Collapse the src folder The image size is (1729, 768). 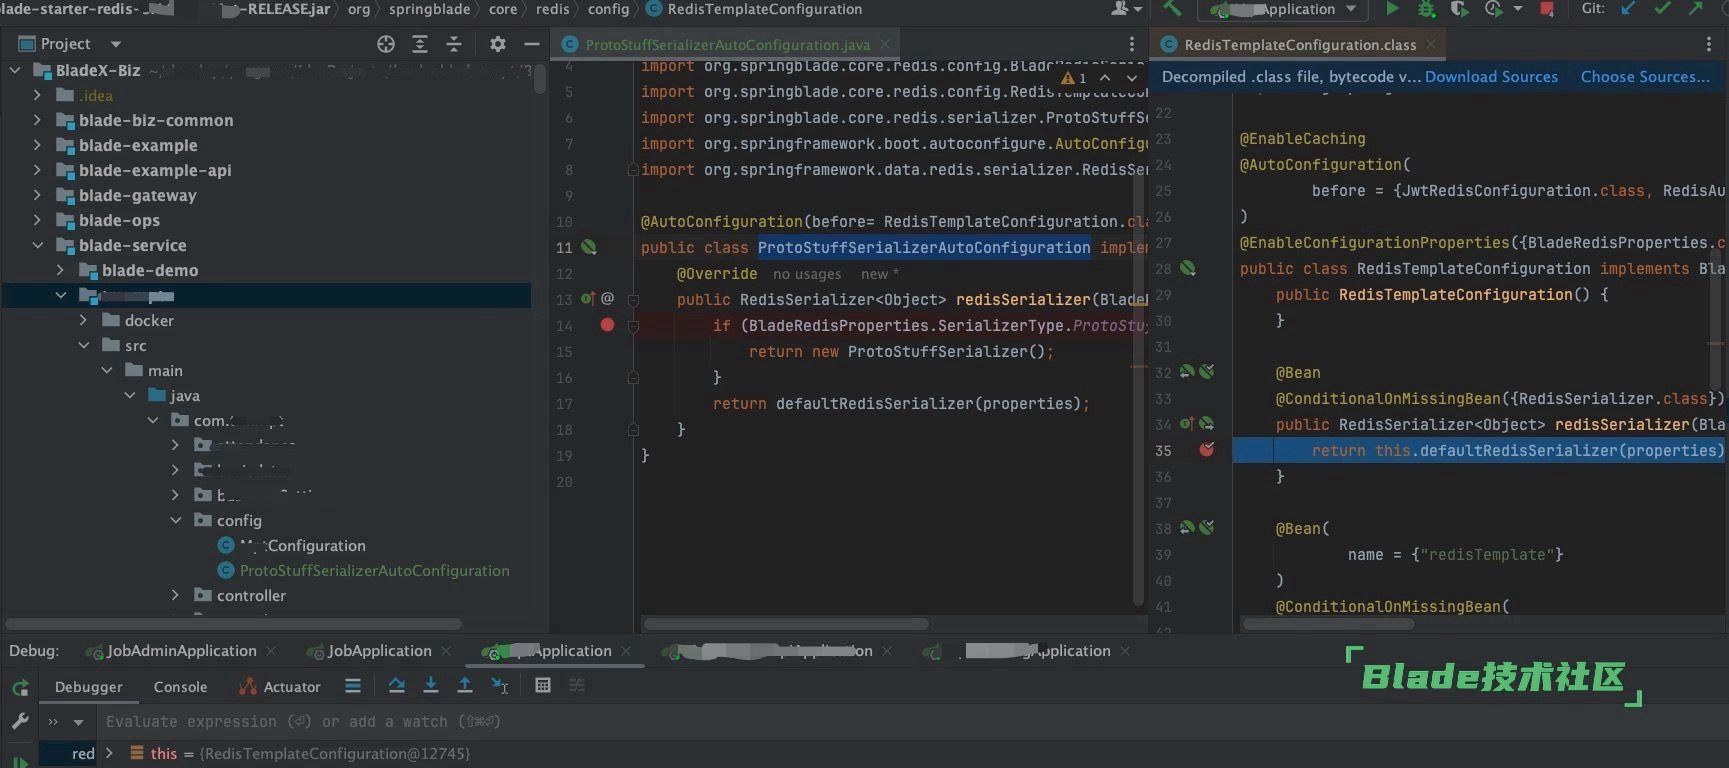coord(83,345)
